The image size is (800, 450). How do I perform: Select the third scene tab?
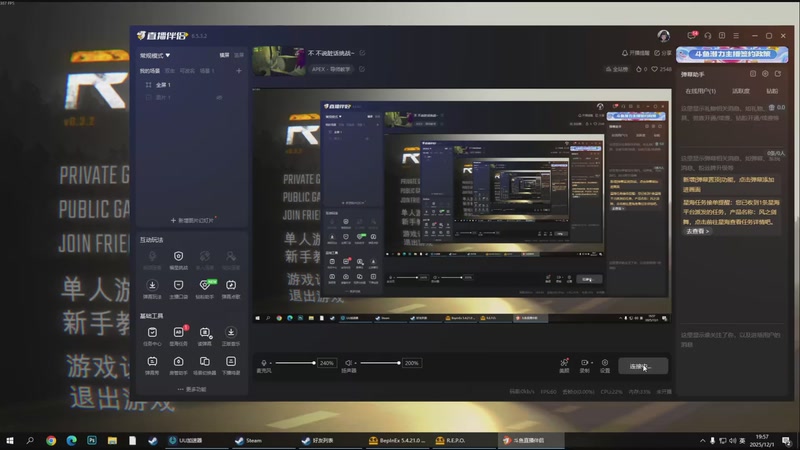click(187, 71)
